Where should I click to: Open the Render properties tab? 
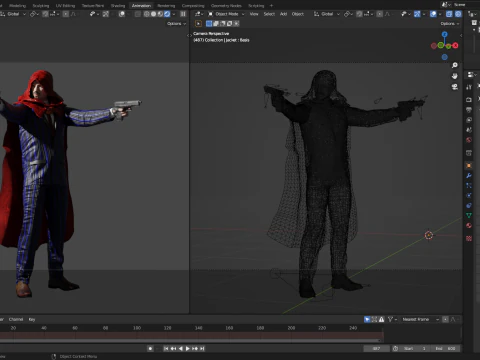(x=469, y=99)
